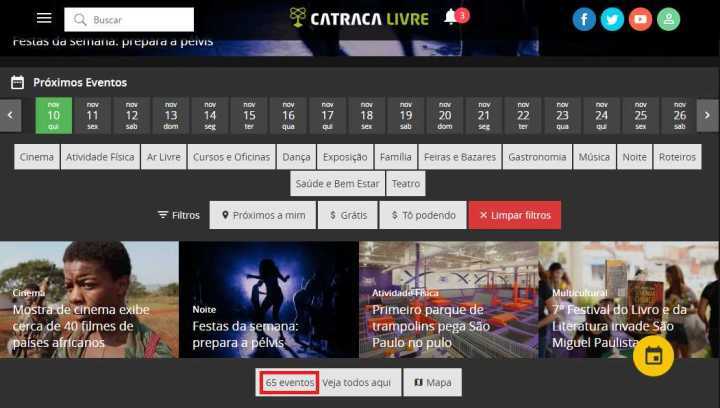
Task: Select date nov 15 ter
Action: click(249, 115)
